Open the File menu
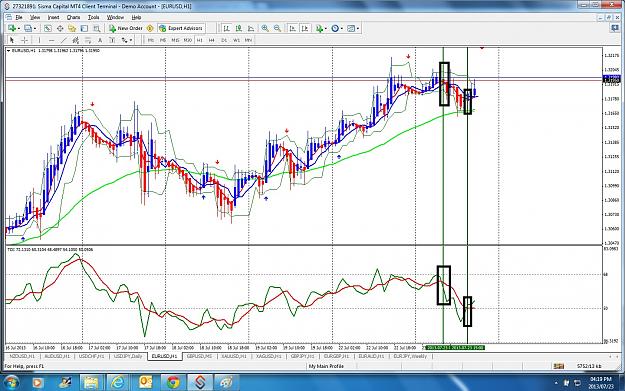 19,18
